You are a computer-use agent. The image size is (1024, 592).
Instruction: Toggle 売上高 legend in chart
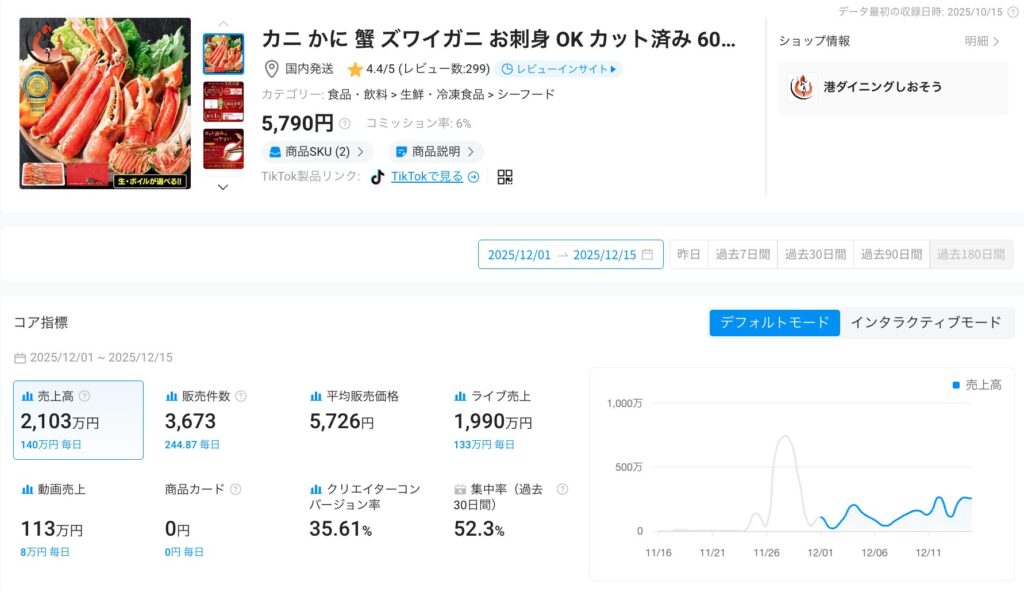point(976,385)
